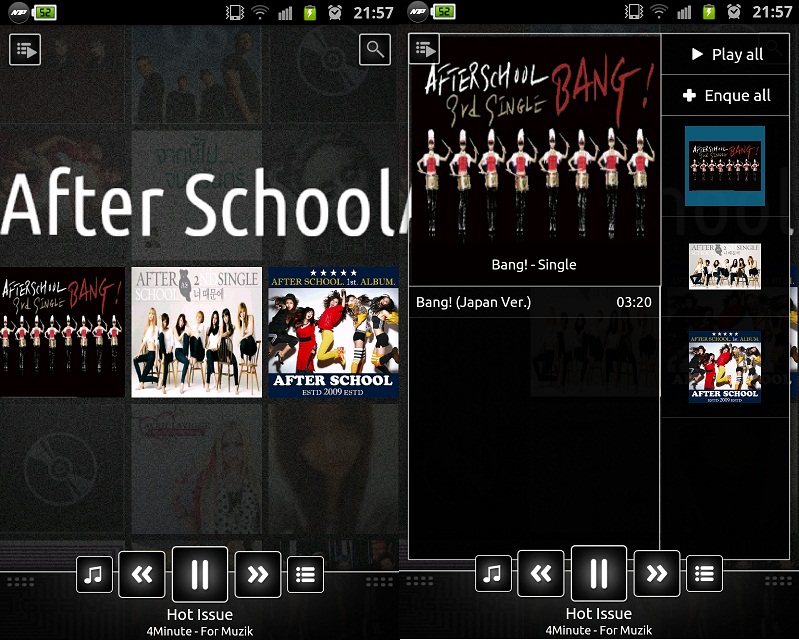The width and height of the screenshot is (799, 640).
Task: Play Bang! (Japan Ver.) track
Action: tap(534, 302)
